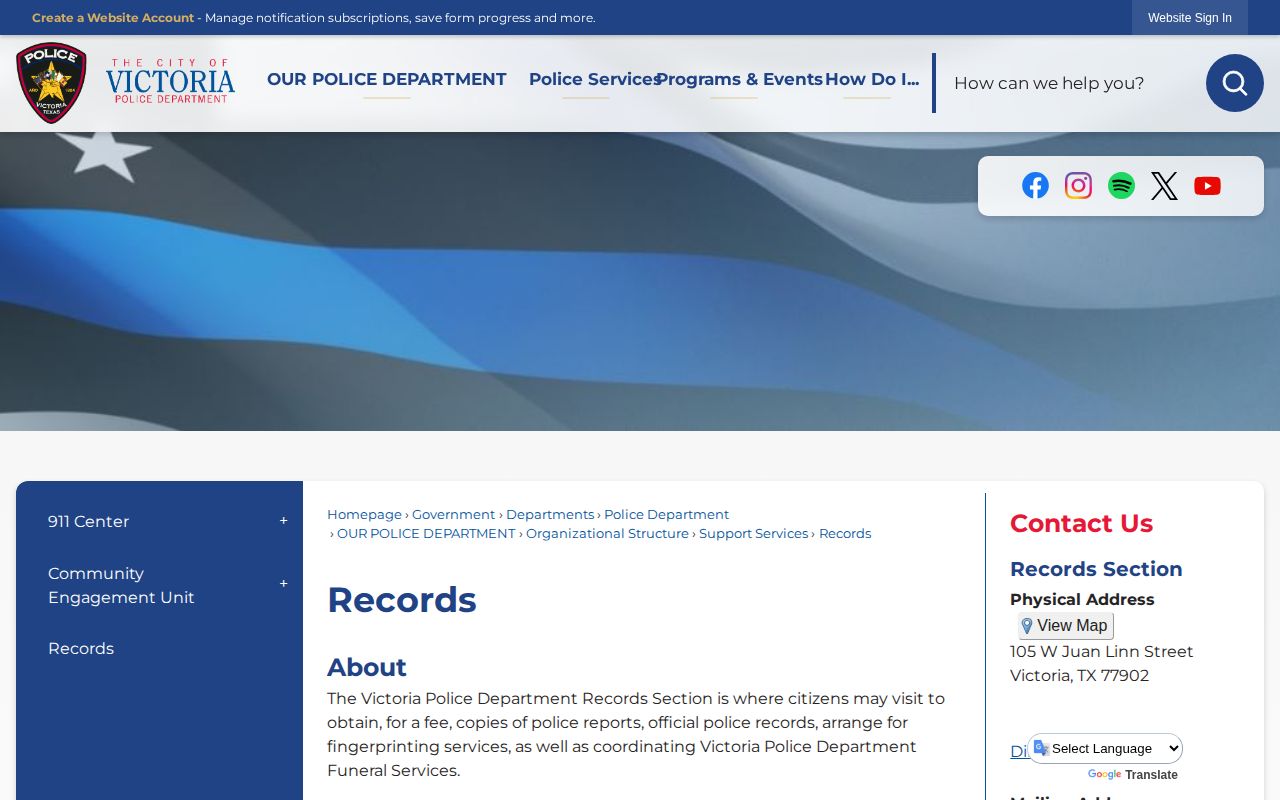Open Community Engagement Unit sidebar link

point(121,585)
